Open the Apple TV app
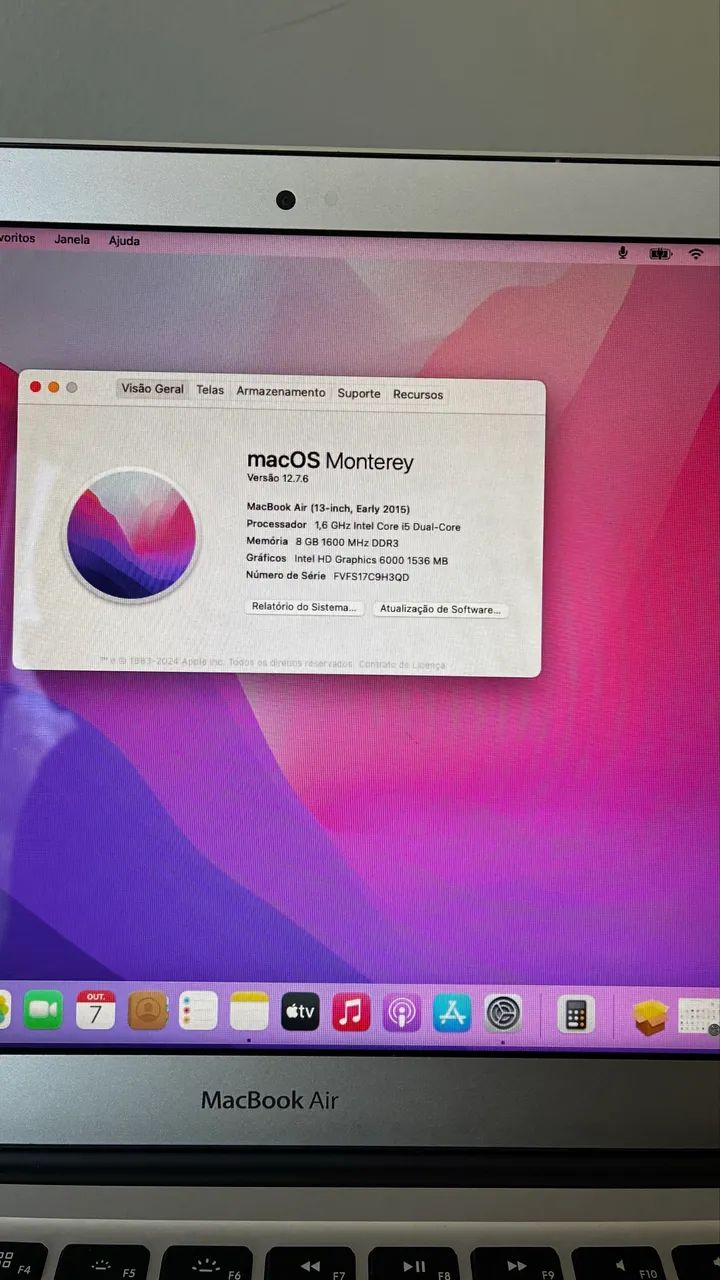The image size is (720, 1280). point(300,1012)
